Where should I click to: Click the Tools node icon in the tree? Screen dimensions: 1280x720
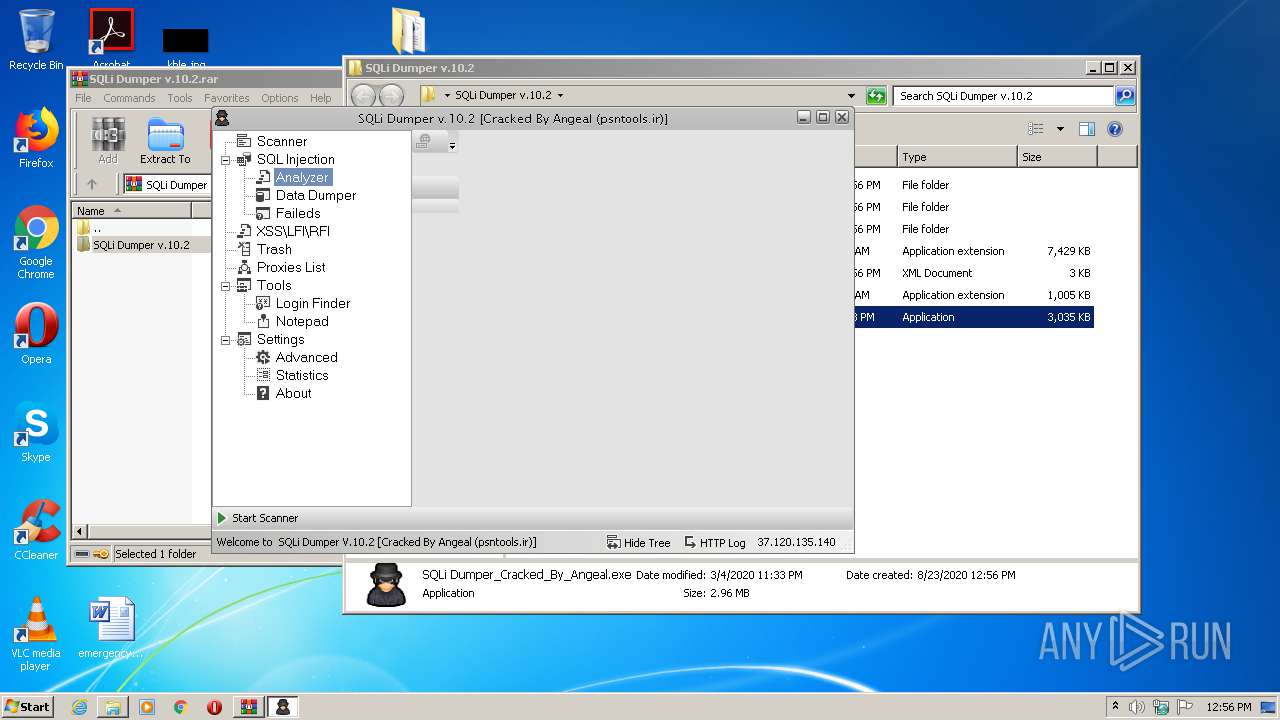244,285
